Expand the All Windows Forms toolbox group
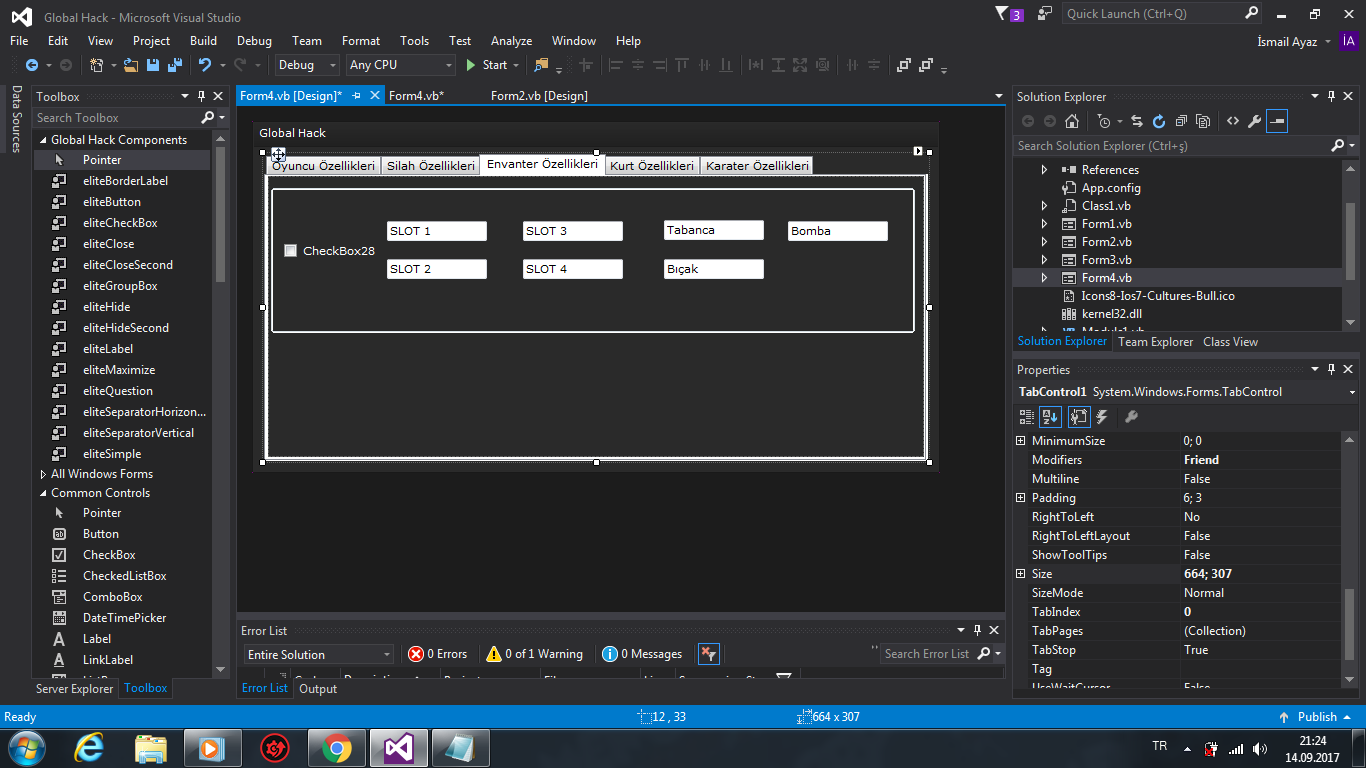Screen dimensions: 1366x768 pos(43,474)
